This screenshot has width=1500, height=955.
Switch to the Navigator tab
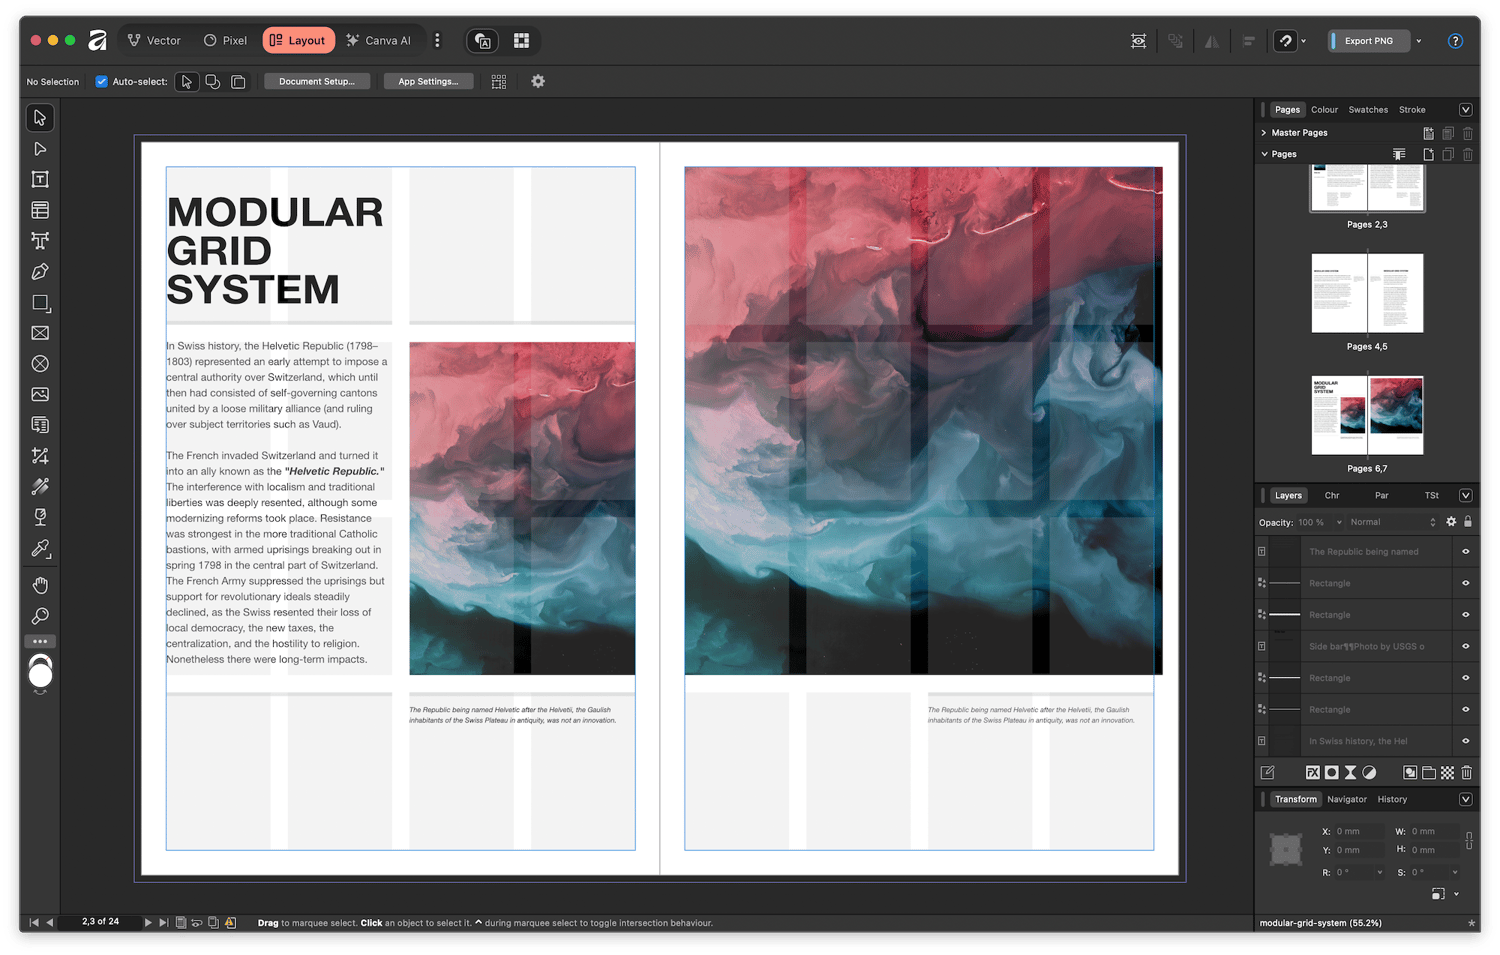click(1347, 799)
